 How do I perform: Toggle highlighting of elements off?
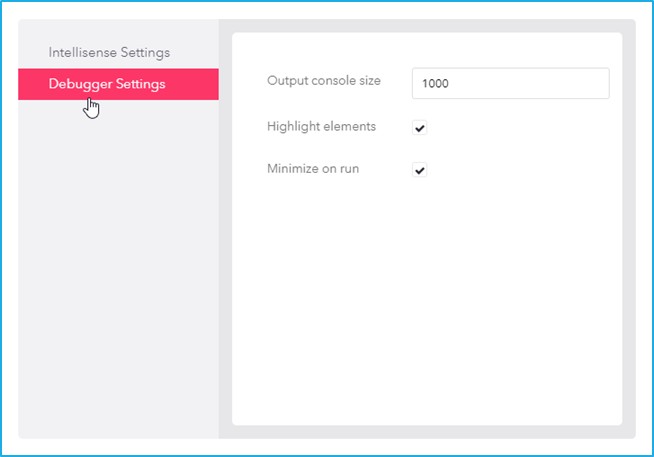(420, 128)
